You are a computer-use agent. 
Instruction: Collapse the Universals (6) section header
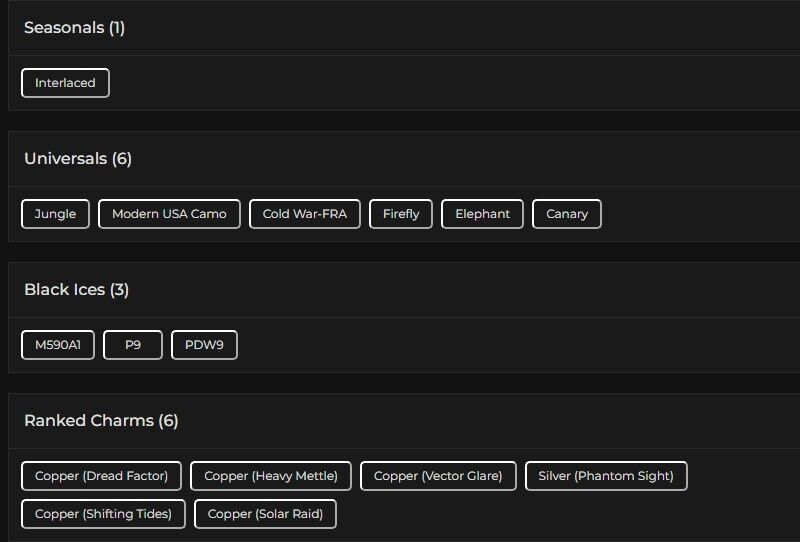point(78,159)
